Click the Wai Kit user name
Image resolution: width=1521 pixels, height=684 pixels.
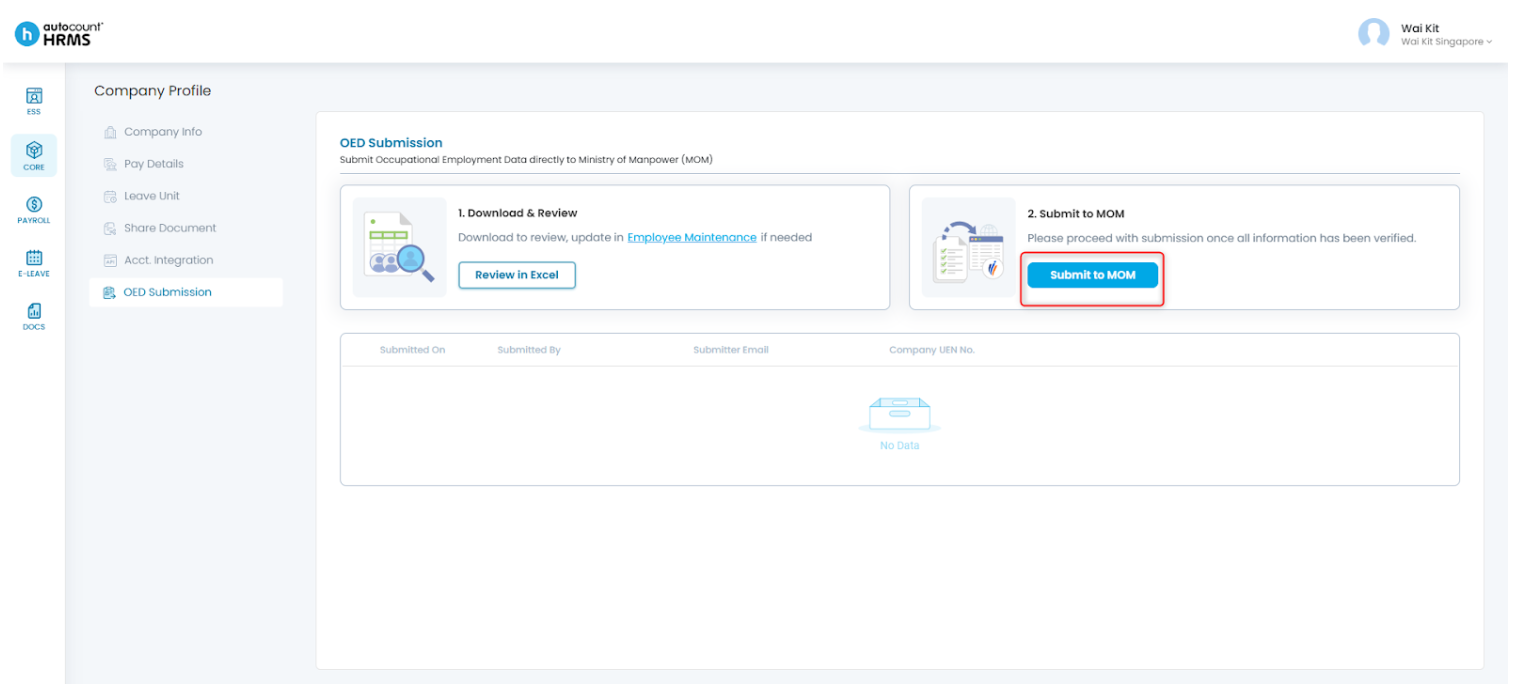pos(1420,28)
